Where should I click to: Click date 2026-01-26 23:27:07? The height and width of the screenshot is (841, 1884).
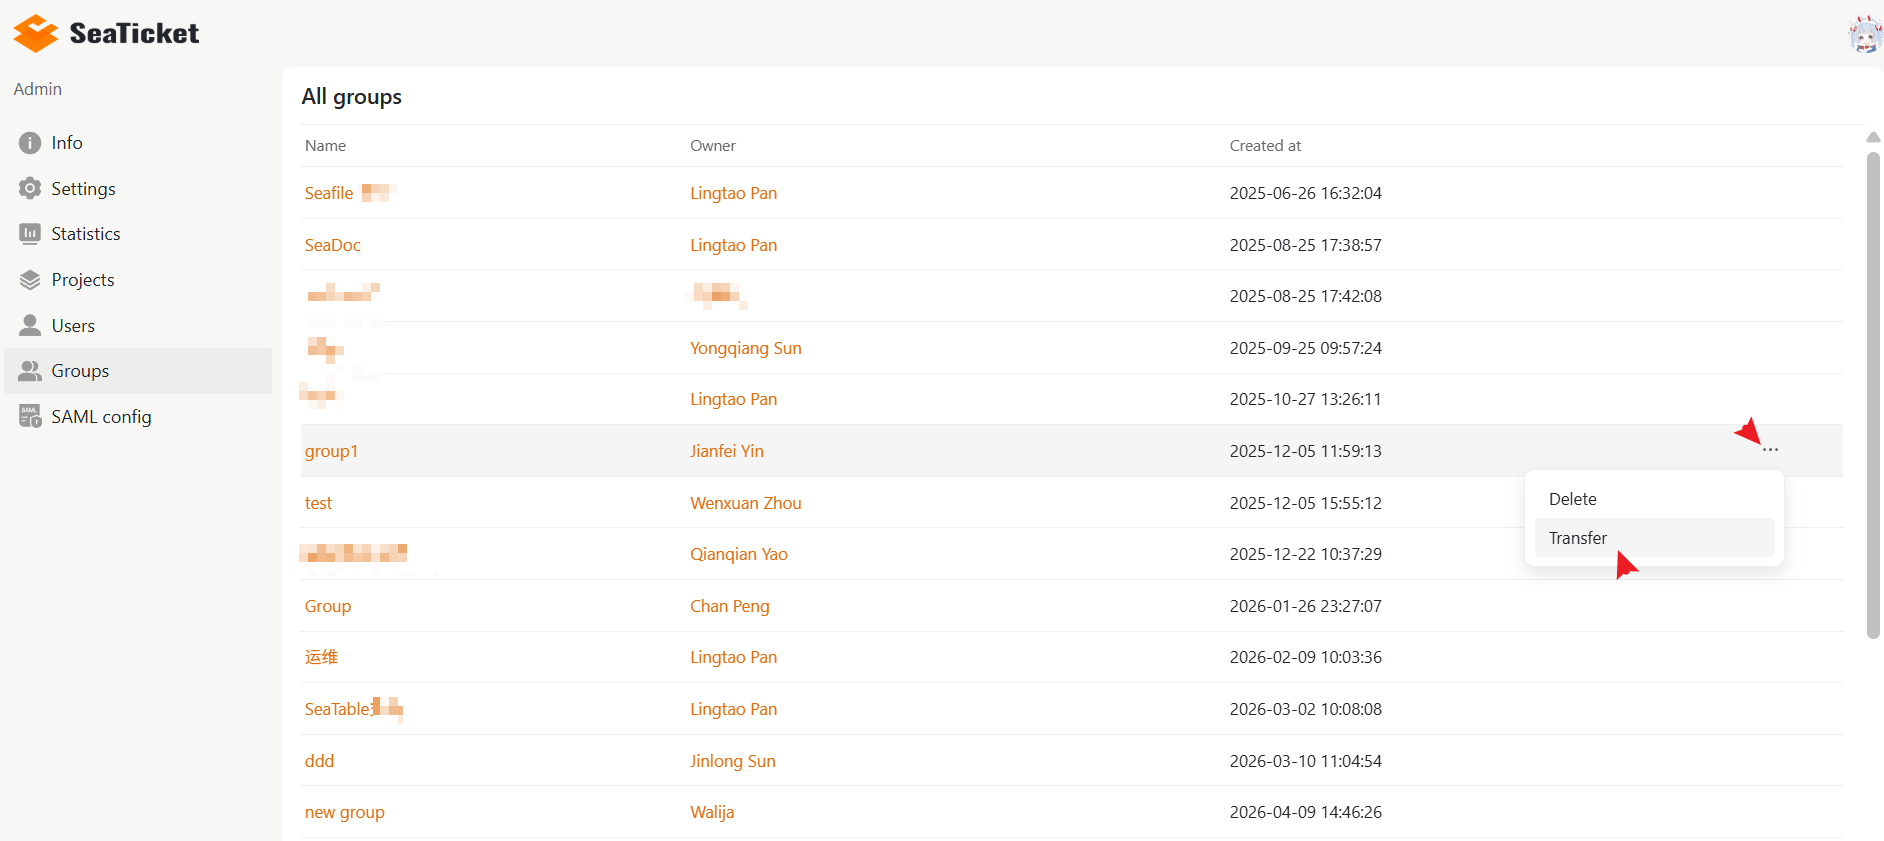click(1305, 606)
